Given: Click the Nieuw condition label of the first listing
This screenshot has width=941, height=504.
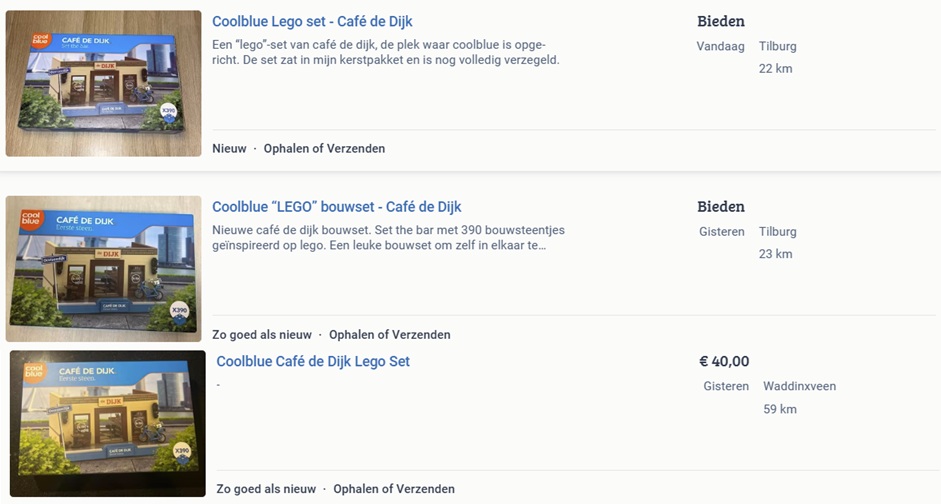Looking at the screenshot, I should [x=229, y=148].
